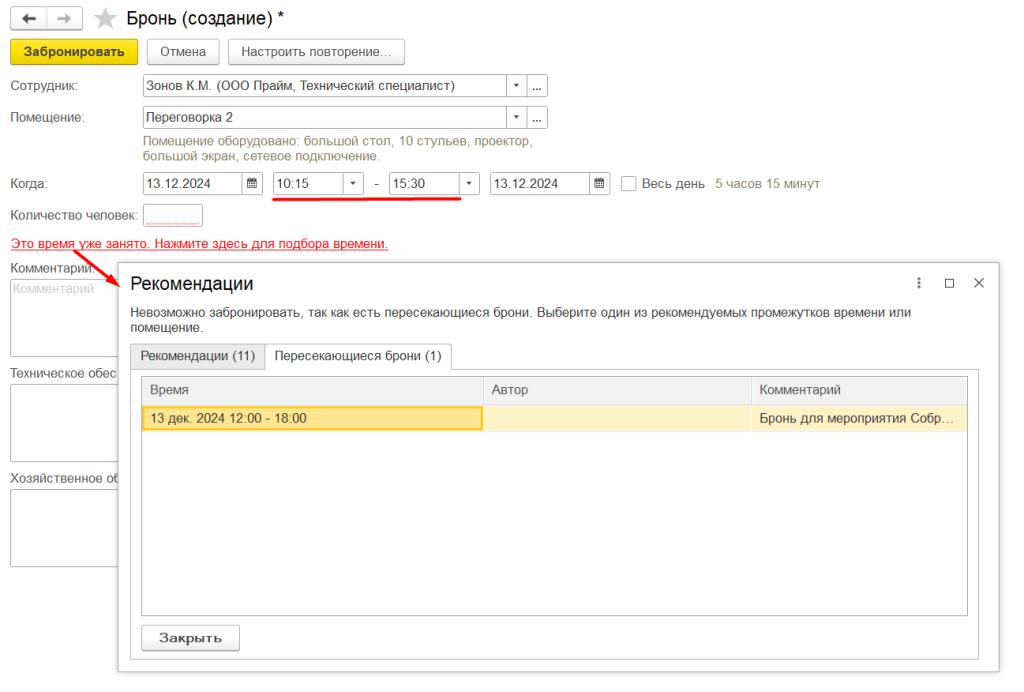Screen dimensions: 1024x692
Task: Add booking to favorites with star icon
Action: pyautogui.click(x=105, y=19)
